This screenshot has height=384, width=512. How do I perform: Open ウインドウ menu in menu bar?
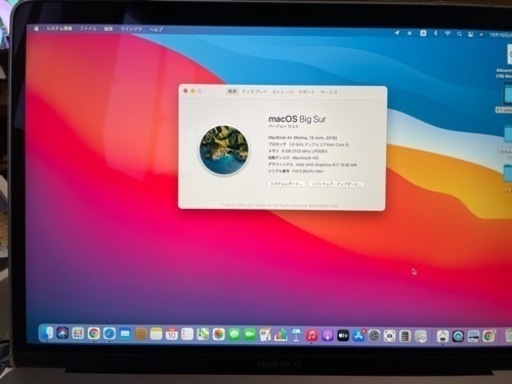pyautogui.click(x=131, y=29)
